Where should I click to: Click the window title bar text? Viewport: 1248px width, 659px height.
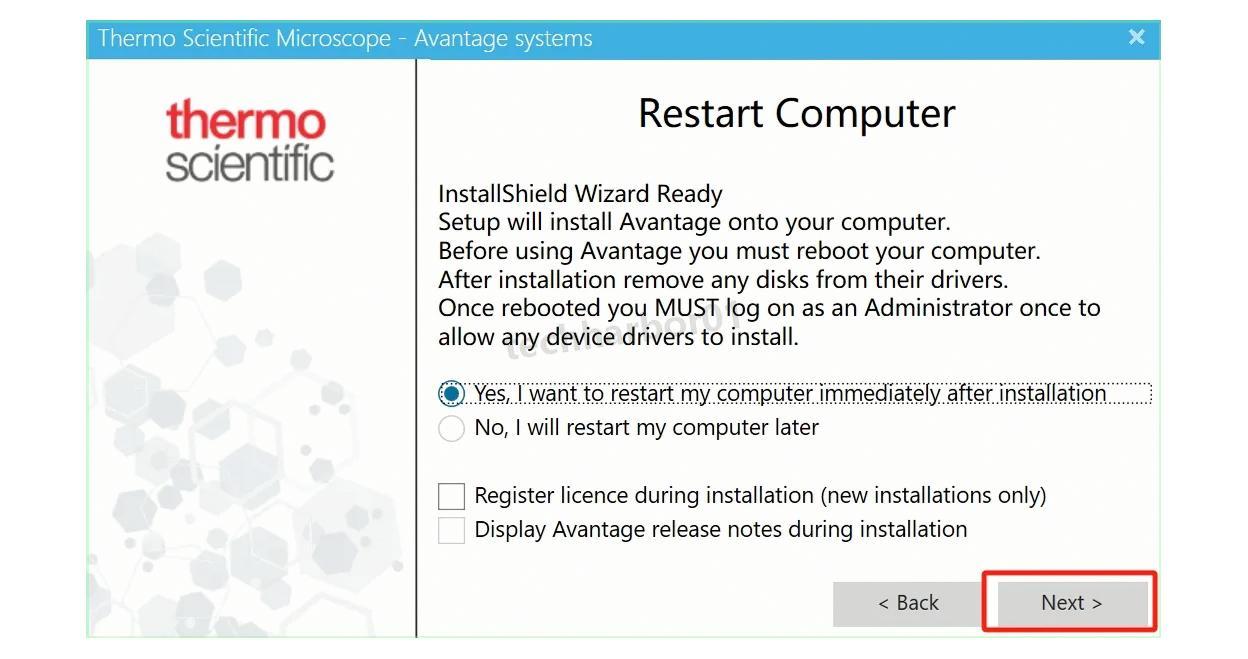(x=345, y=38)
